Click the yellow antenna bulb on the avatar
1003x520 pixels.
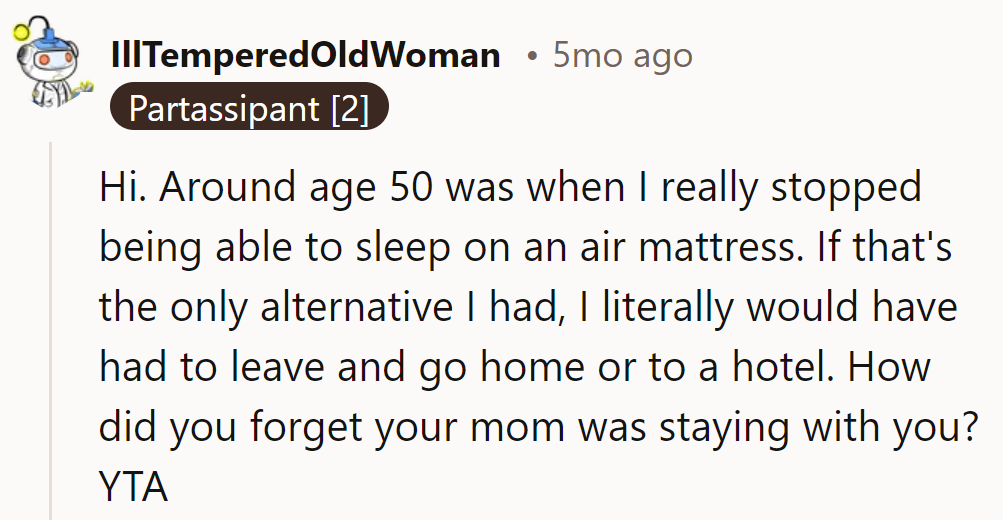pos(21,31)
